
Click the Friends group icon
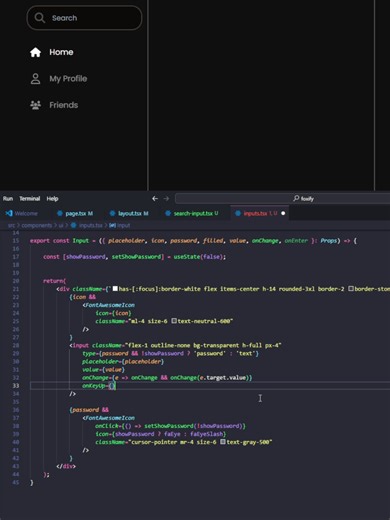35,105
